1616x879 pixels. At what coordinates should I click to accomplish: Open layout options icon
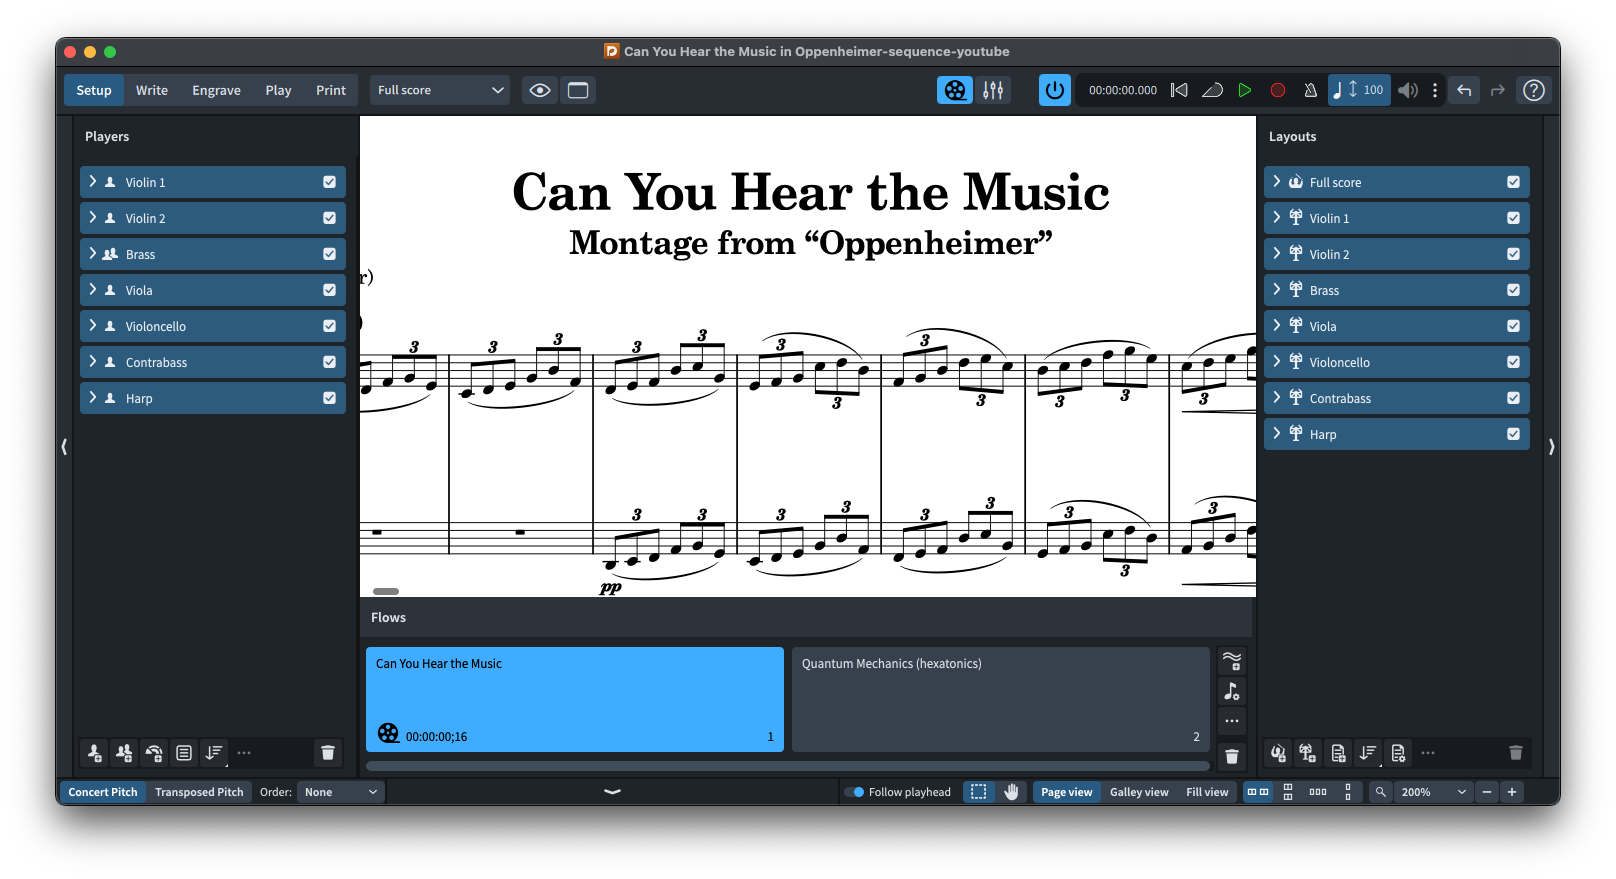point(1398,753)
